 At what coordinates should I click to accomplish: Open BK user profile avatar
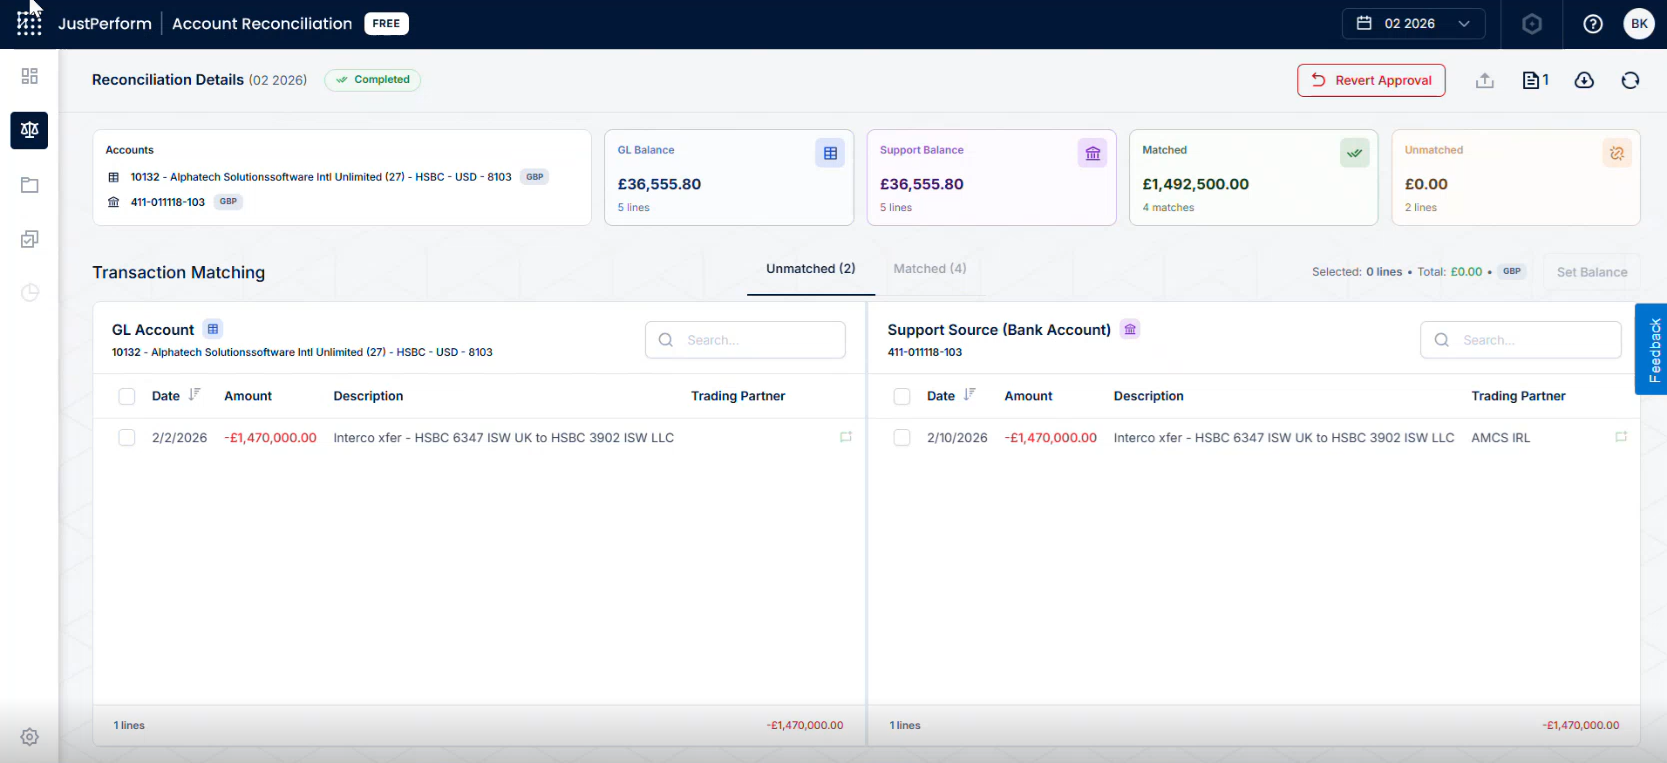pos(1639,24)
